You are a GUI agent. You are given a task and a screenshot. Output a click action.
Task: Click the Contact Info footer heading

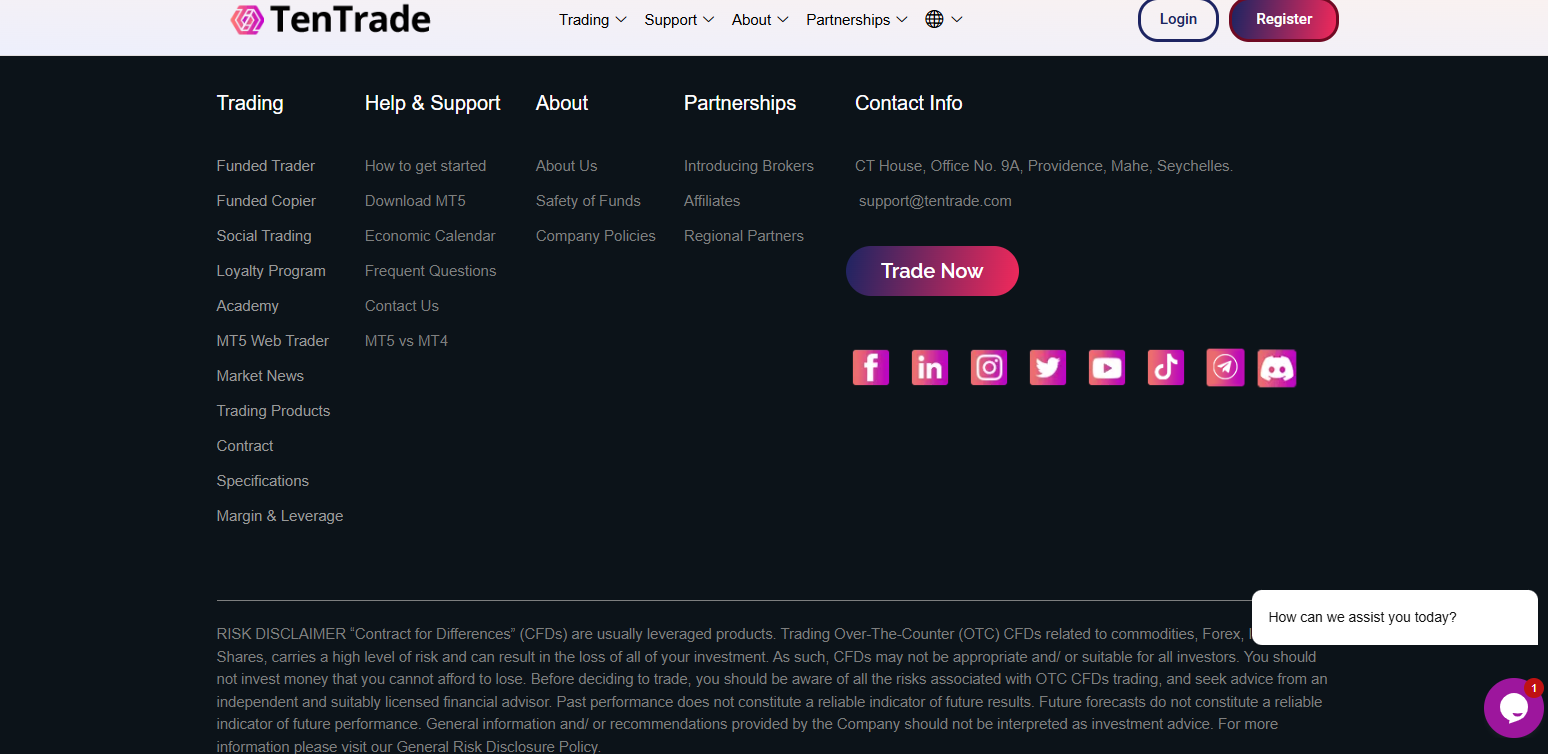tap(909, 103)
